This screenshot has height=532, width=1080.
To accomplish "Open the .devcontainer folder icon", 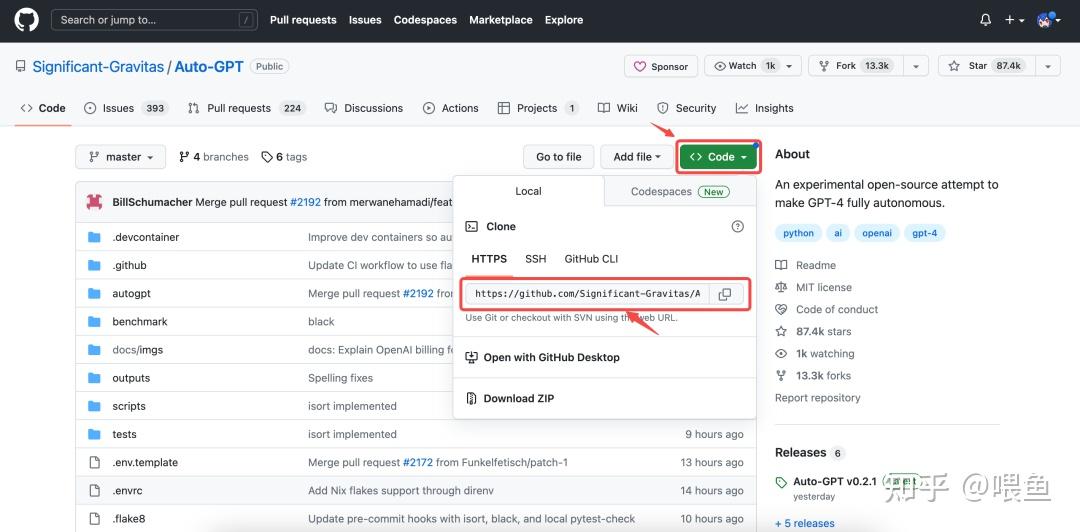I will pos(94,237).
